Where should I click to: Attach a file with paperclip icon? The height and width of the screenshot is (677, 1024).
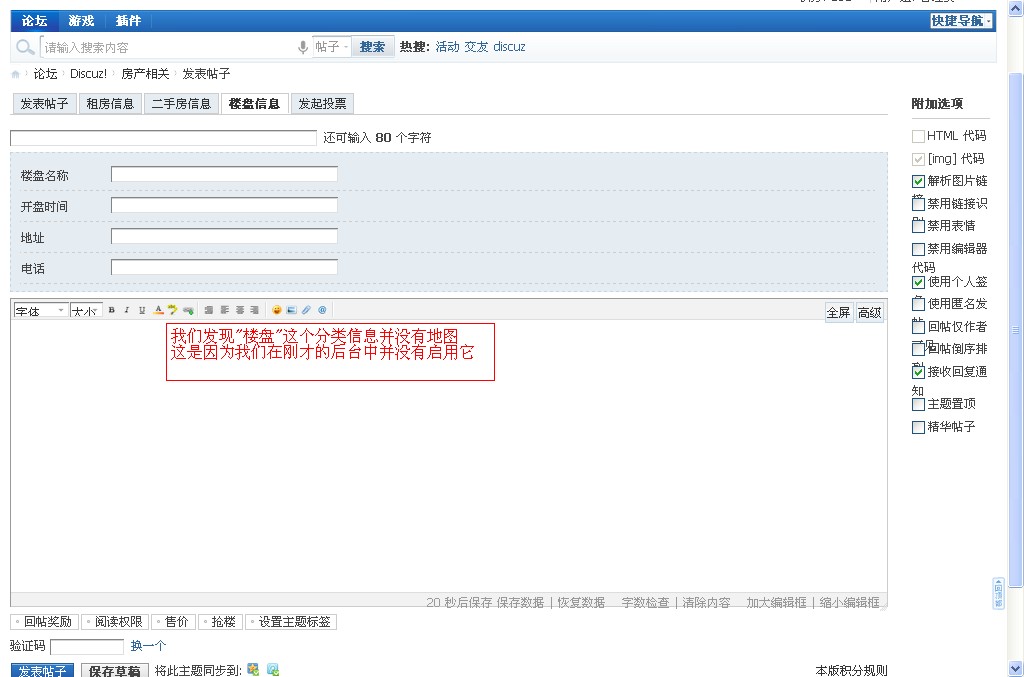coord(306,310)
